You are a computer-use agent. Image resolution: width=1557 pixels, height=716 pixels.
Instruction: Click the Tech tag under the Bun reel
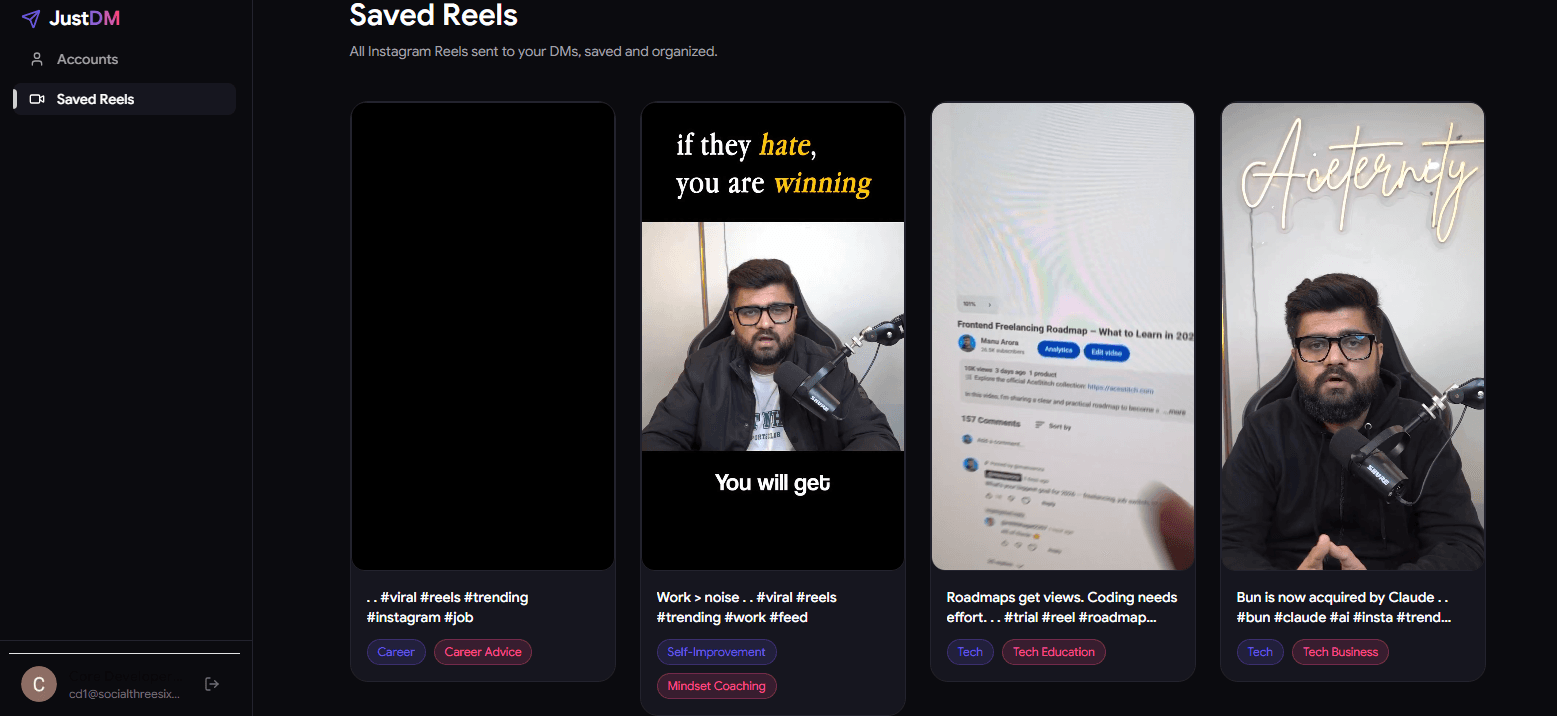[1260, 651]
